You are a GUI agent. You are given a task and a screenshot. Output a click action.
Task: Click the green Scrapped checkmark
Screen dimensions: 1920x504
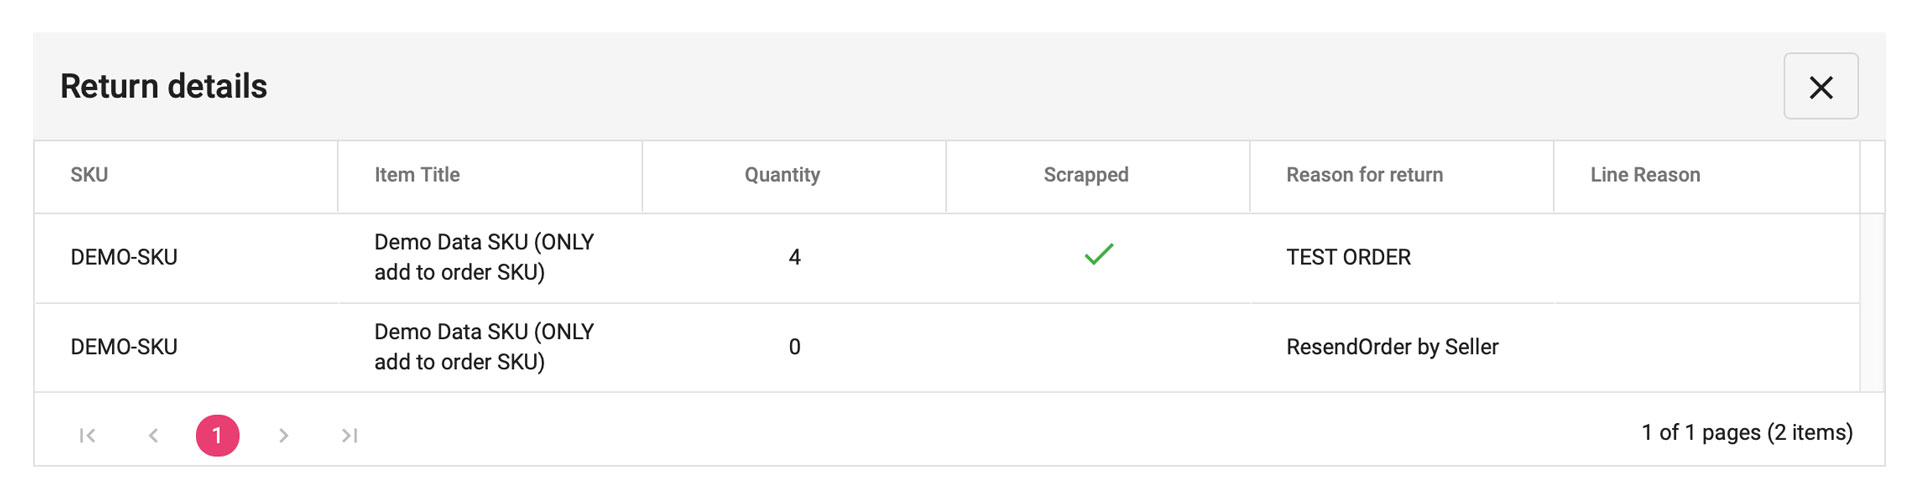pos(1098,255)
